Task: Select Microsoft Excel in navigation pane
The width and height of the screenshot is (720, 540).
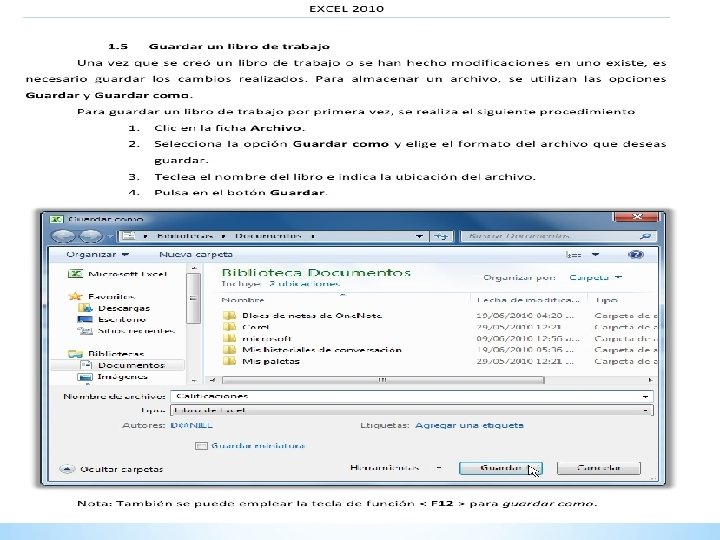Action: pos(118,274)
